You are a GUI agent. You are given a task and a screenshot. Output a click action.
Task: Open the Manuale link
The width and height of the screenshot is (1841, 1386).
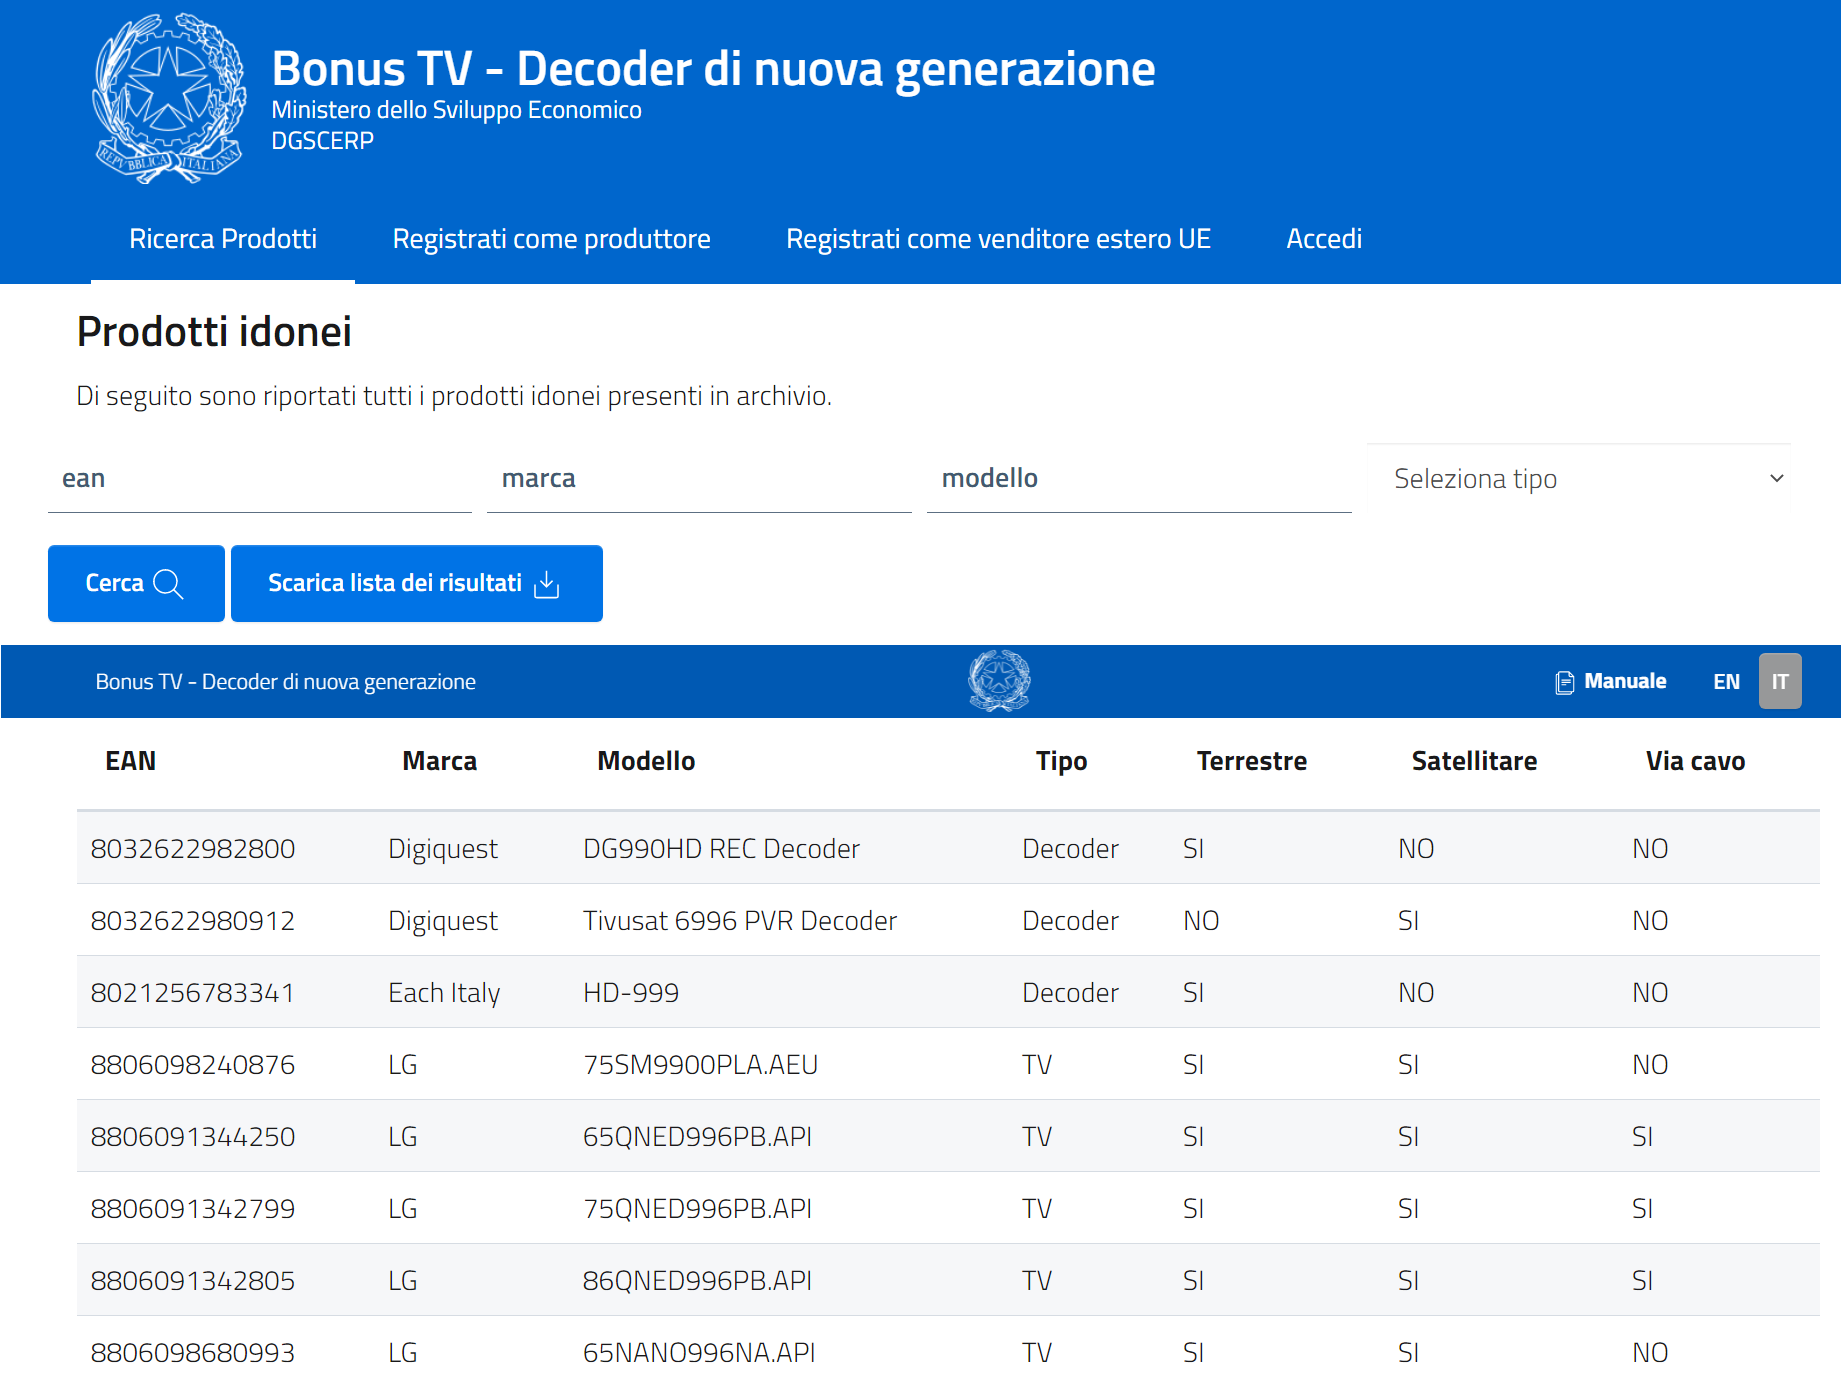point(1624,682)
